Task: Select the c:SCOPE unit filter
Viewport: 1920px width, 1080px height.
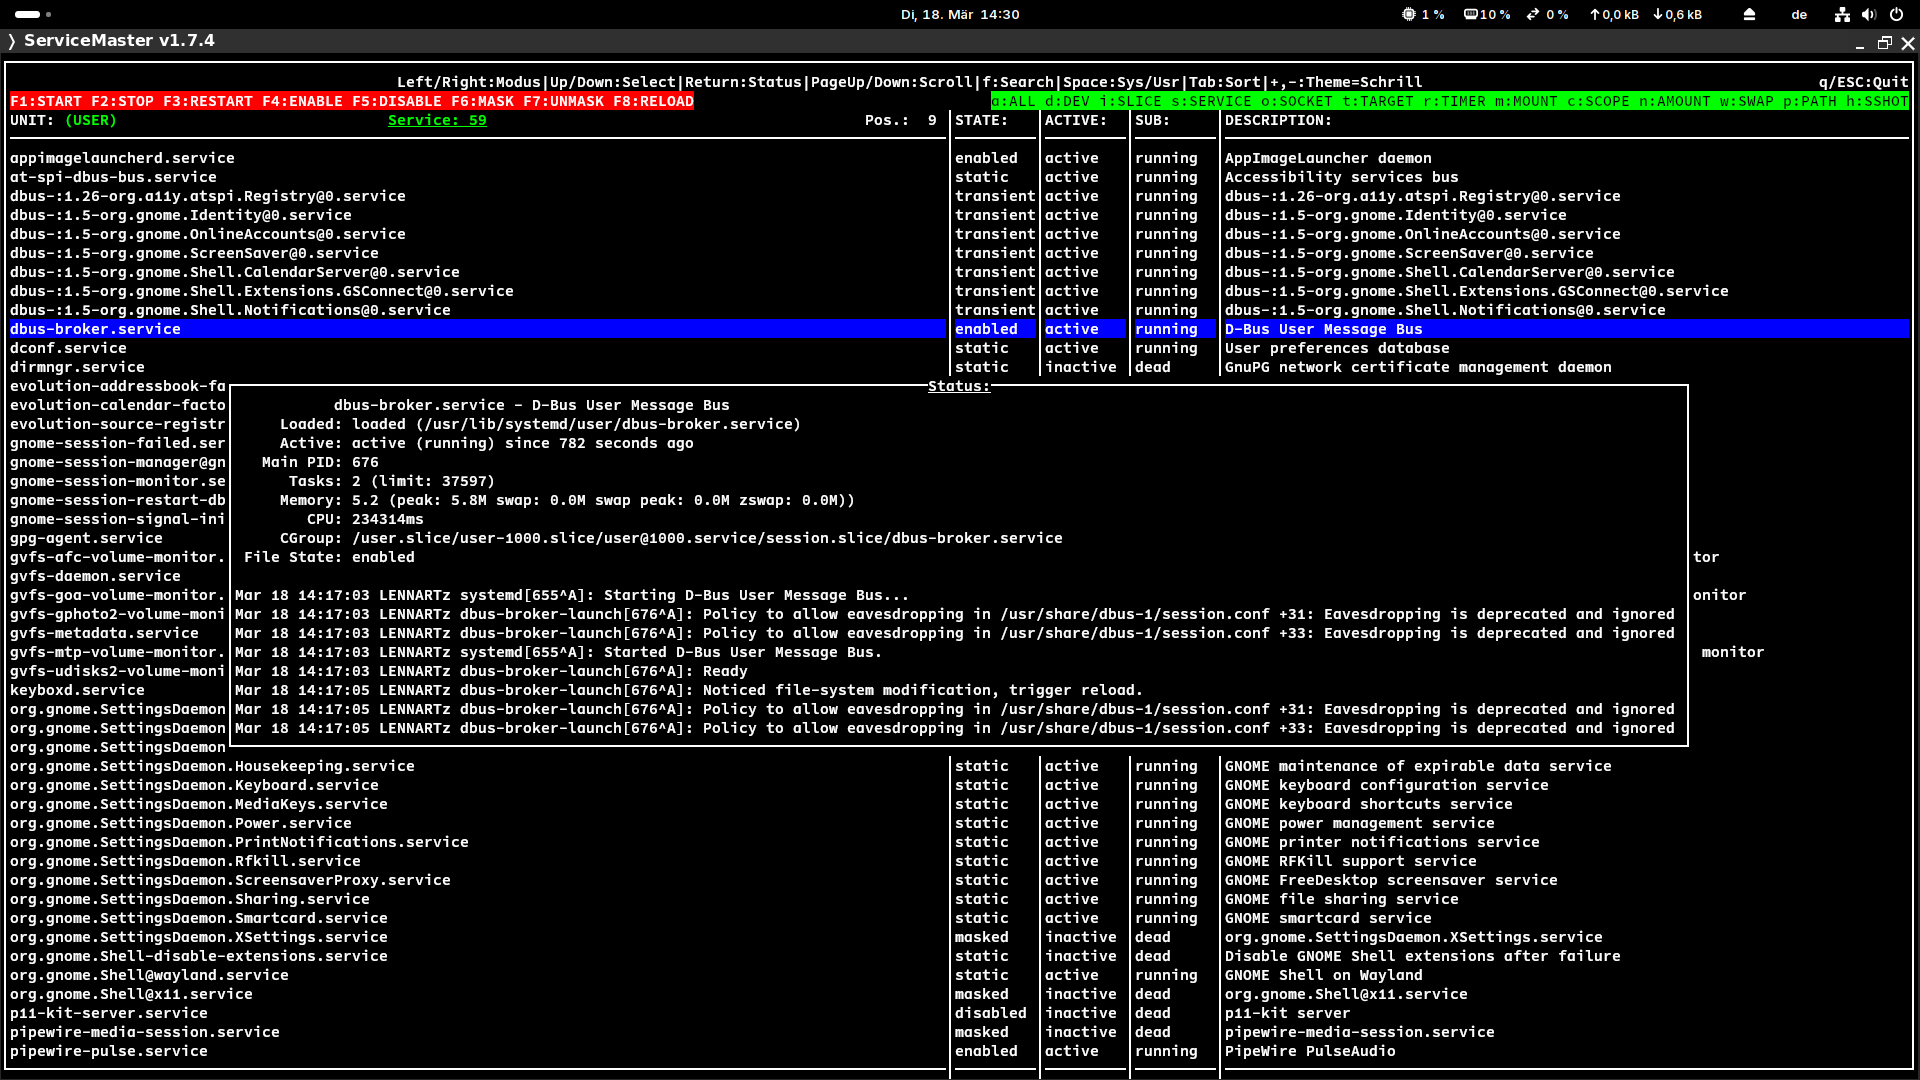Action: pyautogui.click(x=1598, y=101)
